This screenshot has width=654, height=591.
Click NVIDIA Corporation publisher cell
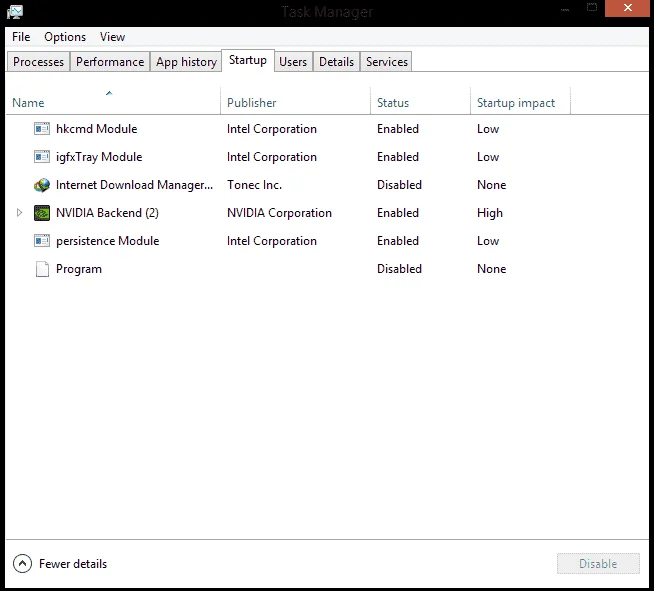(279, 213)
